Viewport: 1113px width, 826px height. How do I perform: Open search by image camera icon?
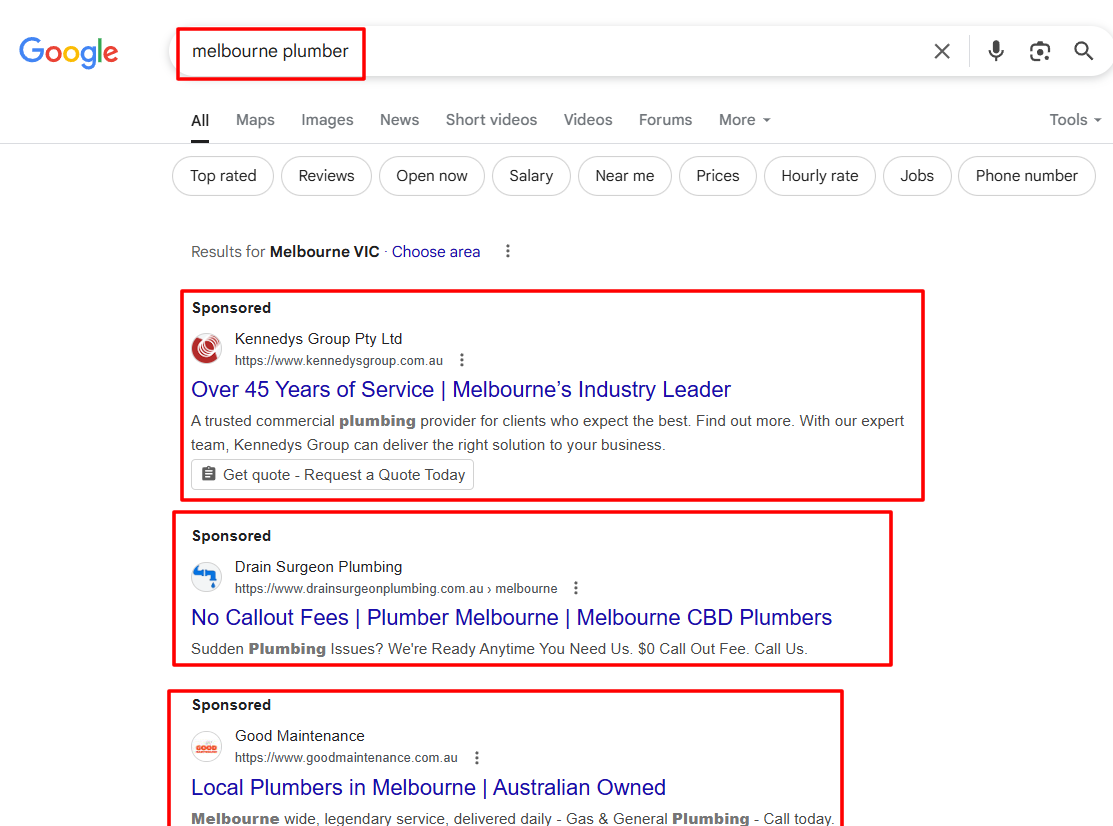point(1040,51)
